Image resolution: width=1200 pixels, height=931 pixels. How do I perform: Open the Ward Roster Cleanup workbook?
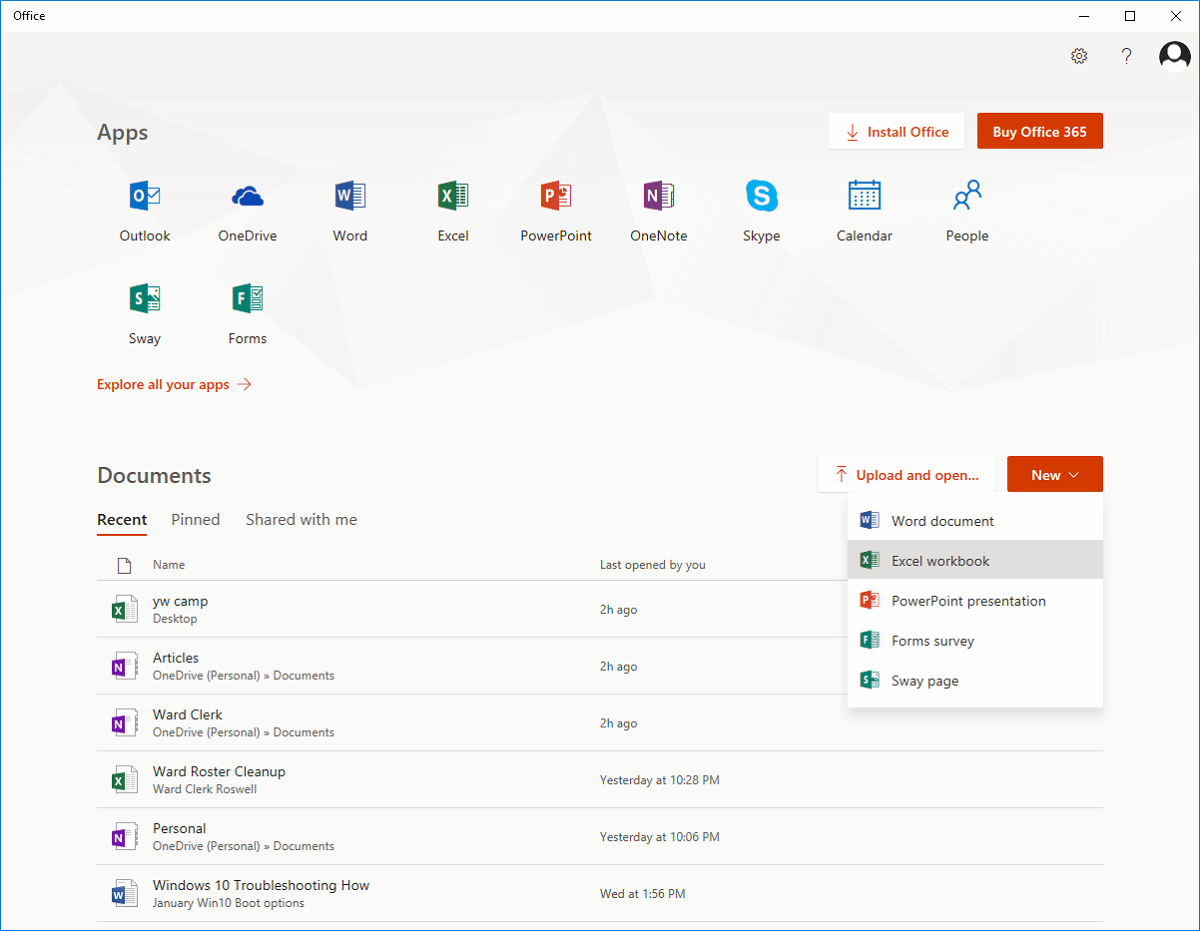(x=218, y=771)
